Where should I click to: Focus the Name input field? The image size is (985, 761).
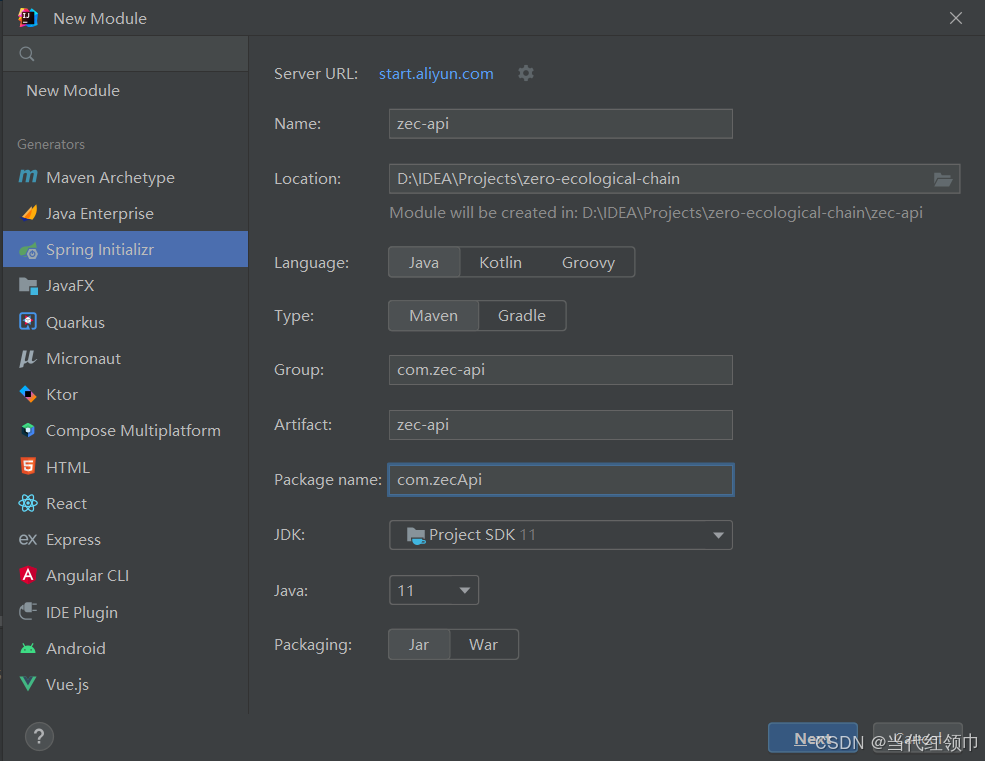click(x=560, y=124)
